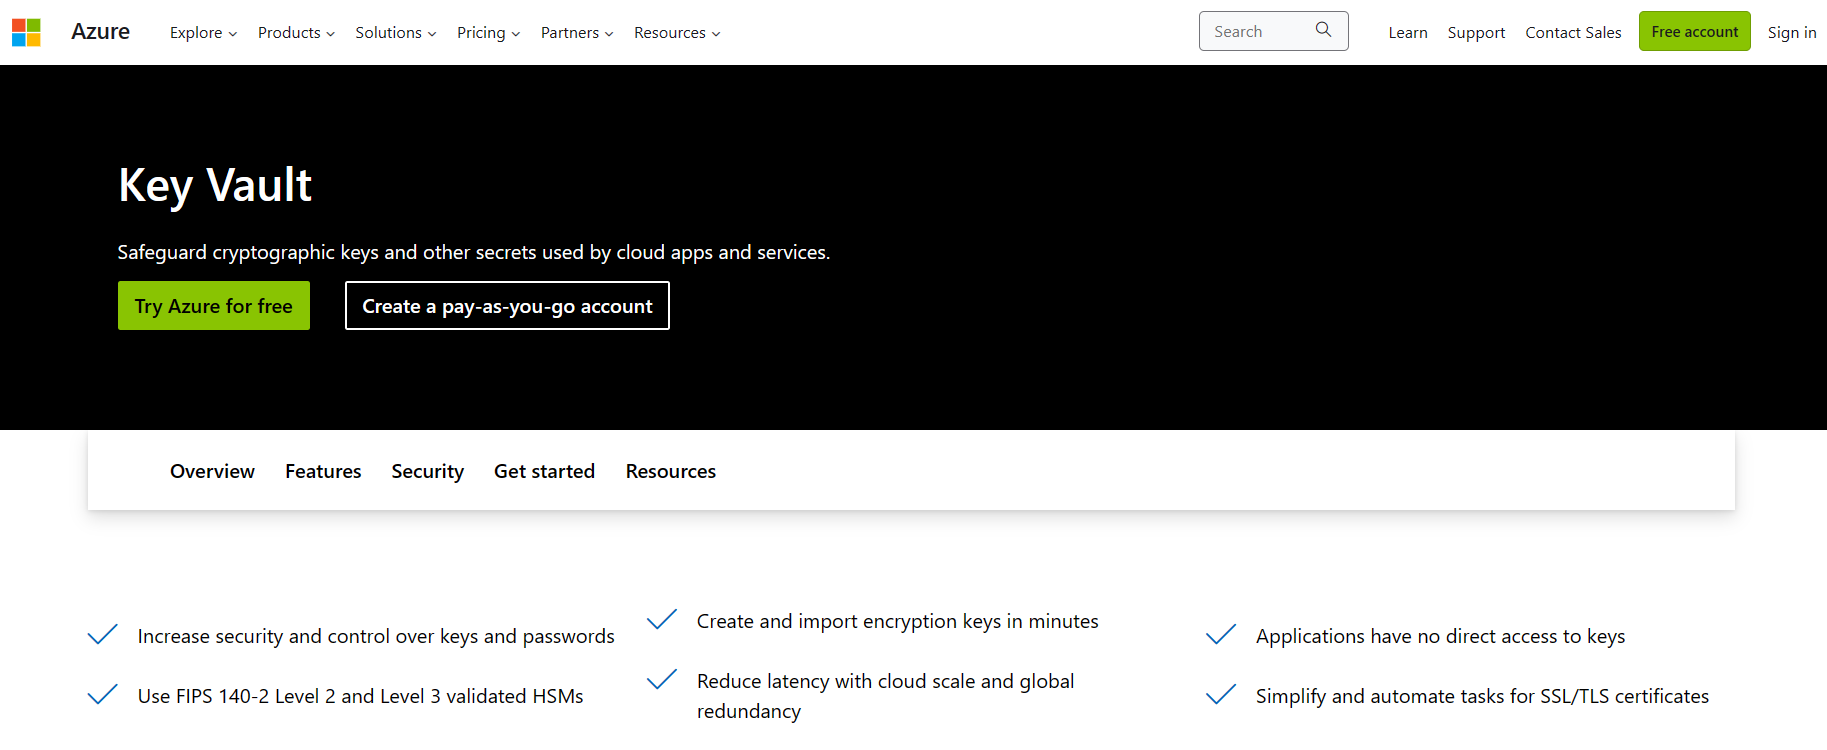Click the Sign in link
This screenshot has height=750, width=1827.
pos(1791,33)
